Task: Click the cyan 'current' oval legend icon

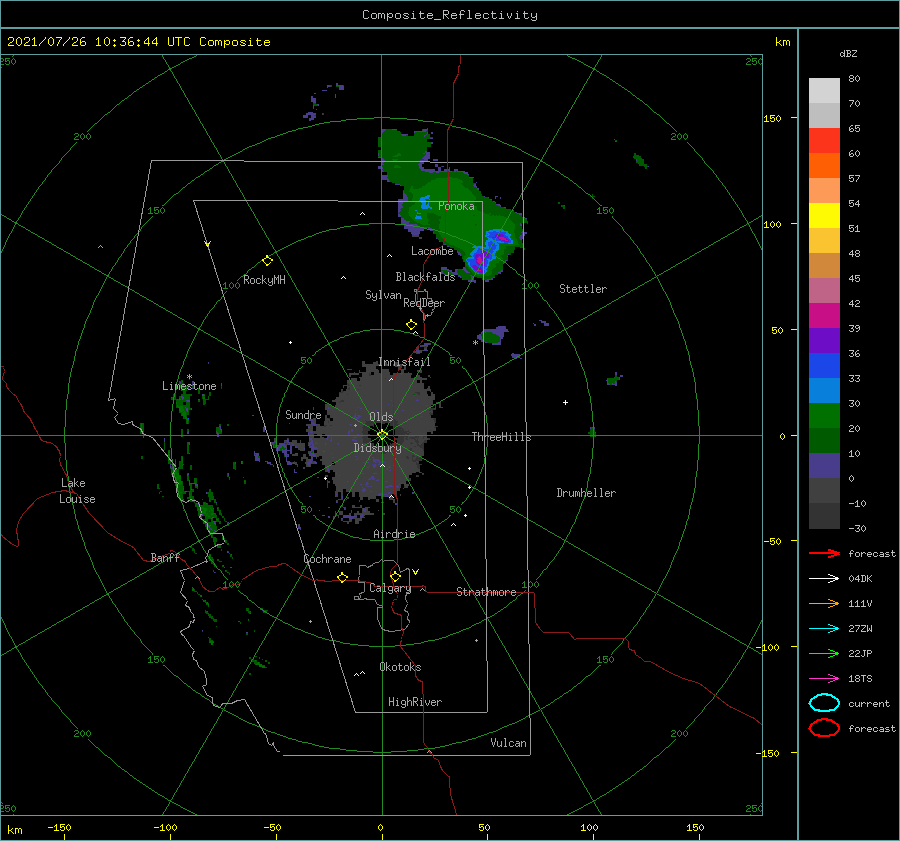Action: click(824, 703)
